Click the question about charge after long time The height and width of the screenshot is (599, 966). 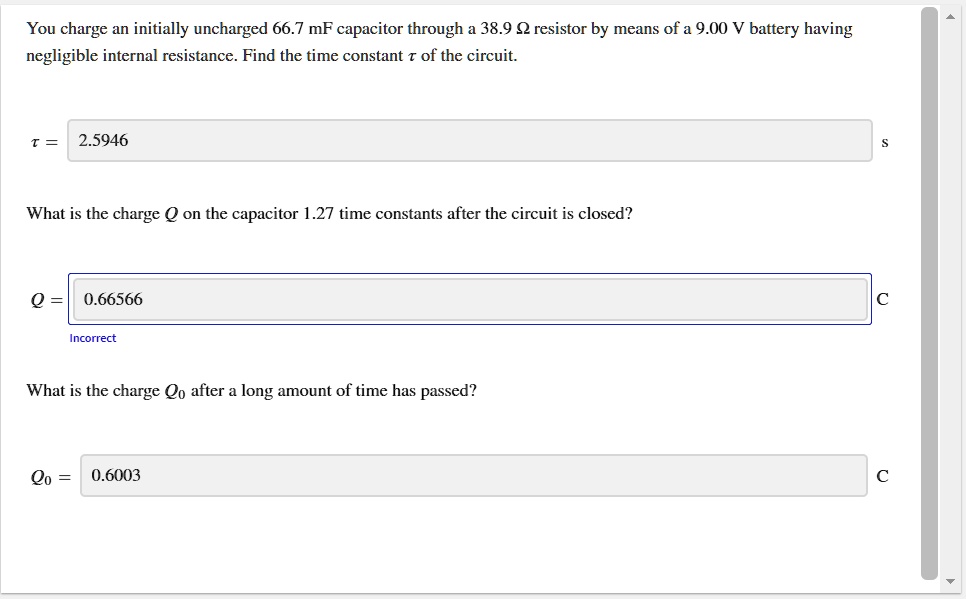251,390
